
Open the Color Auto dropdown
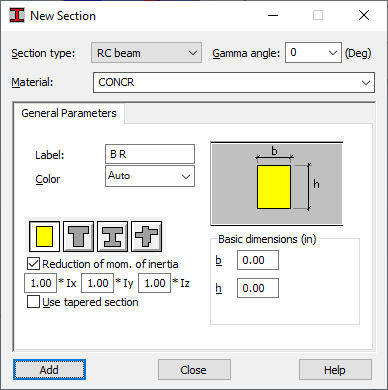tap(150, 176)
